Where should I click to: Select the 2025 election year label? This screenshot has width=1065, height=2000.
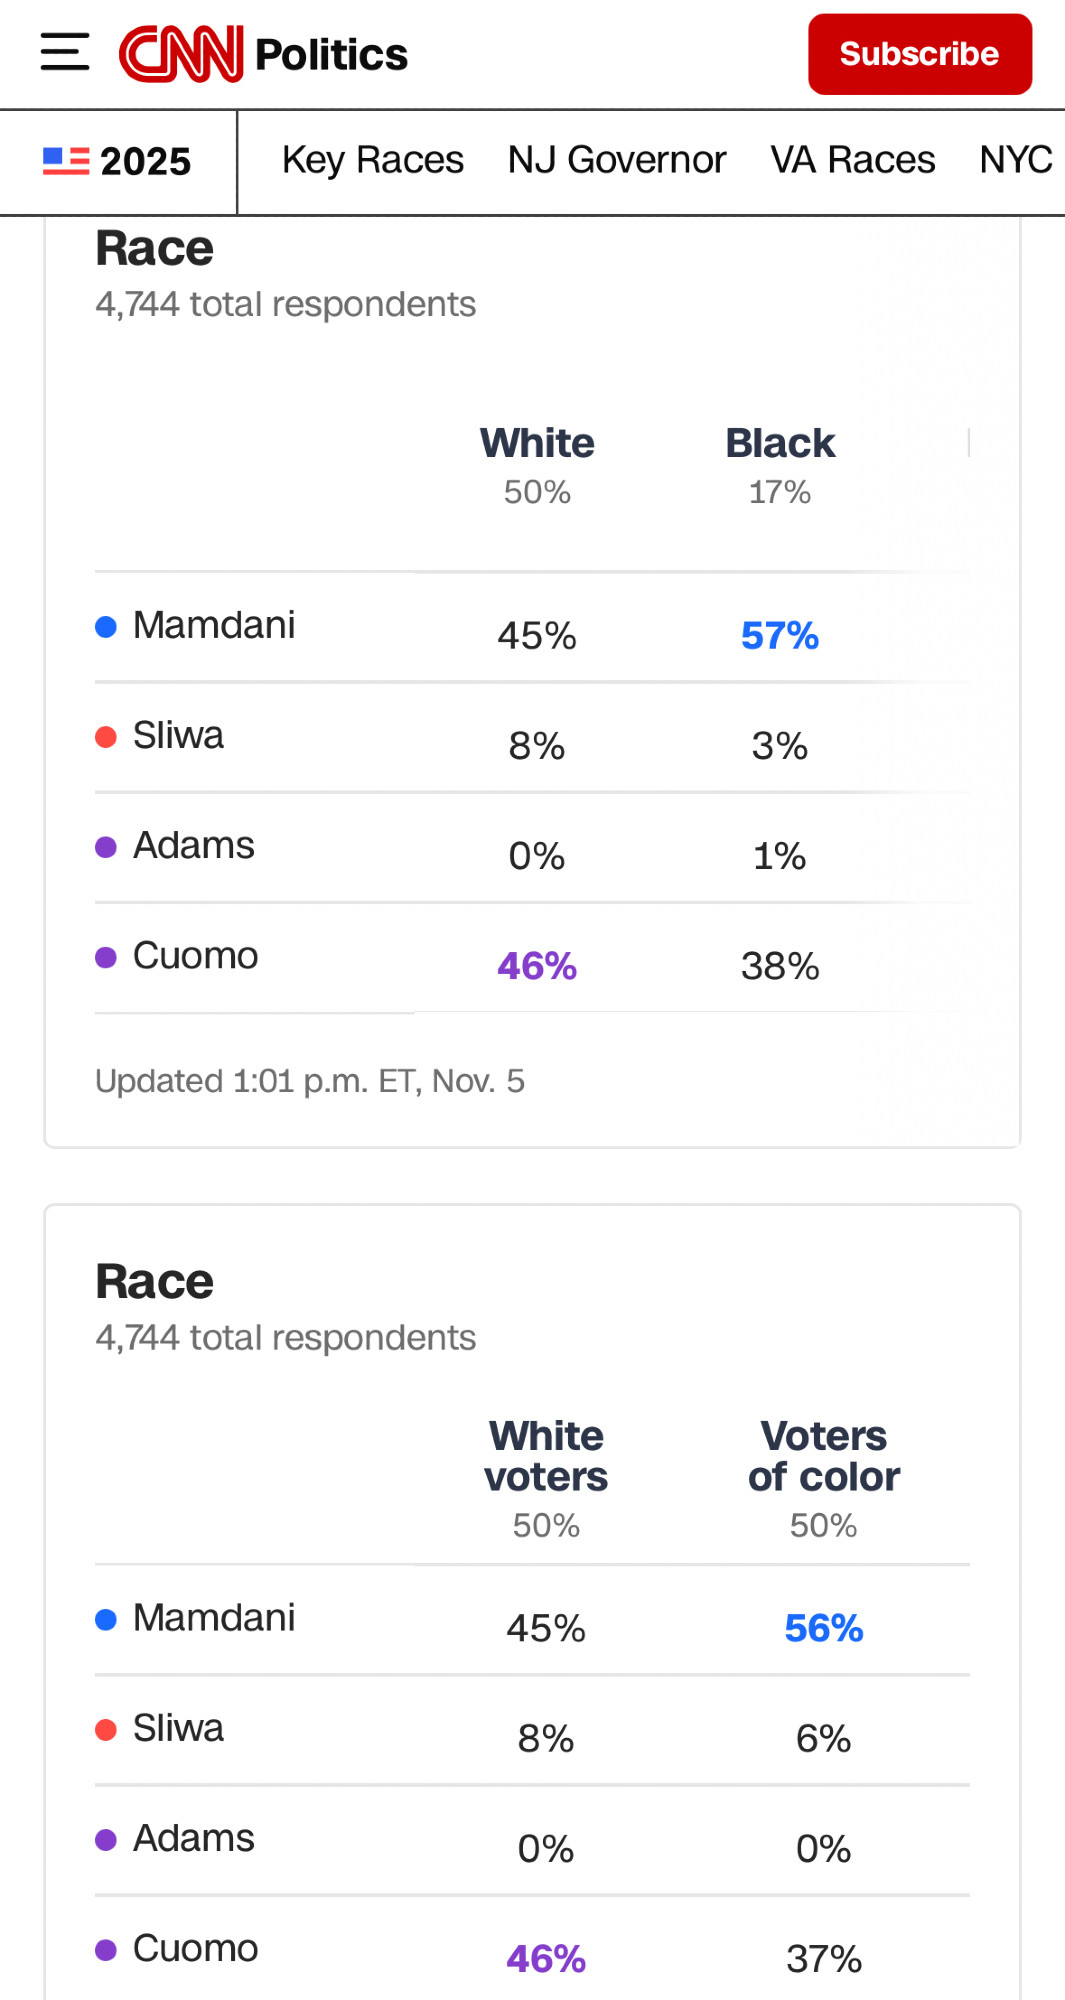[x=145, y=161]
